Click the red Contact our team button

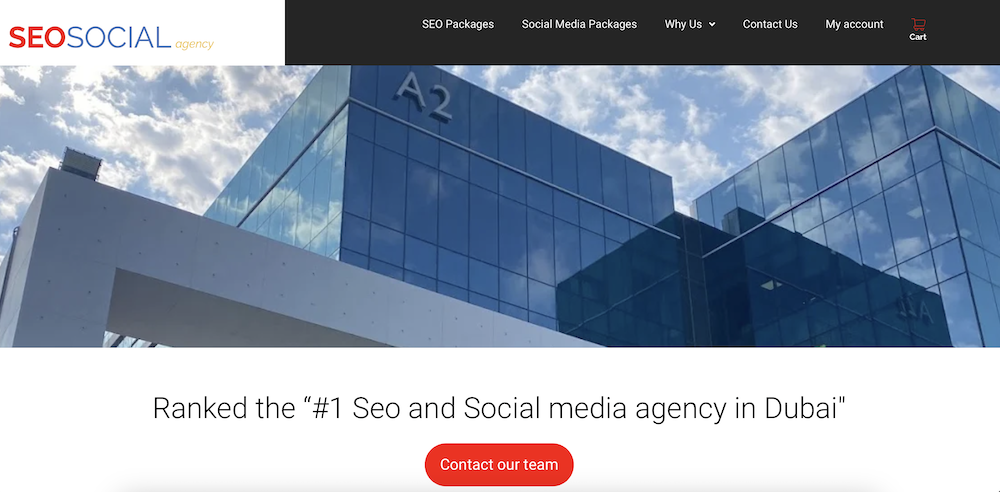click(x=499, y=465)
